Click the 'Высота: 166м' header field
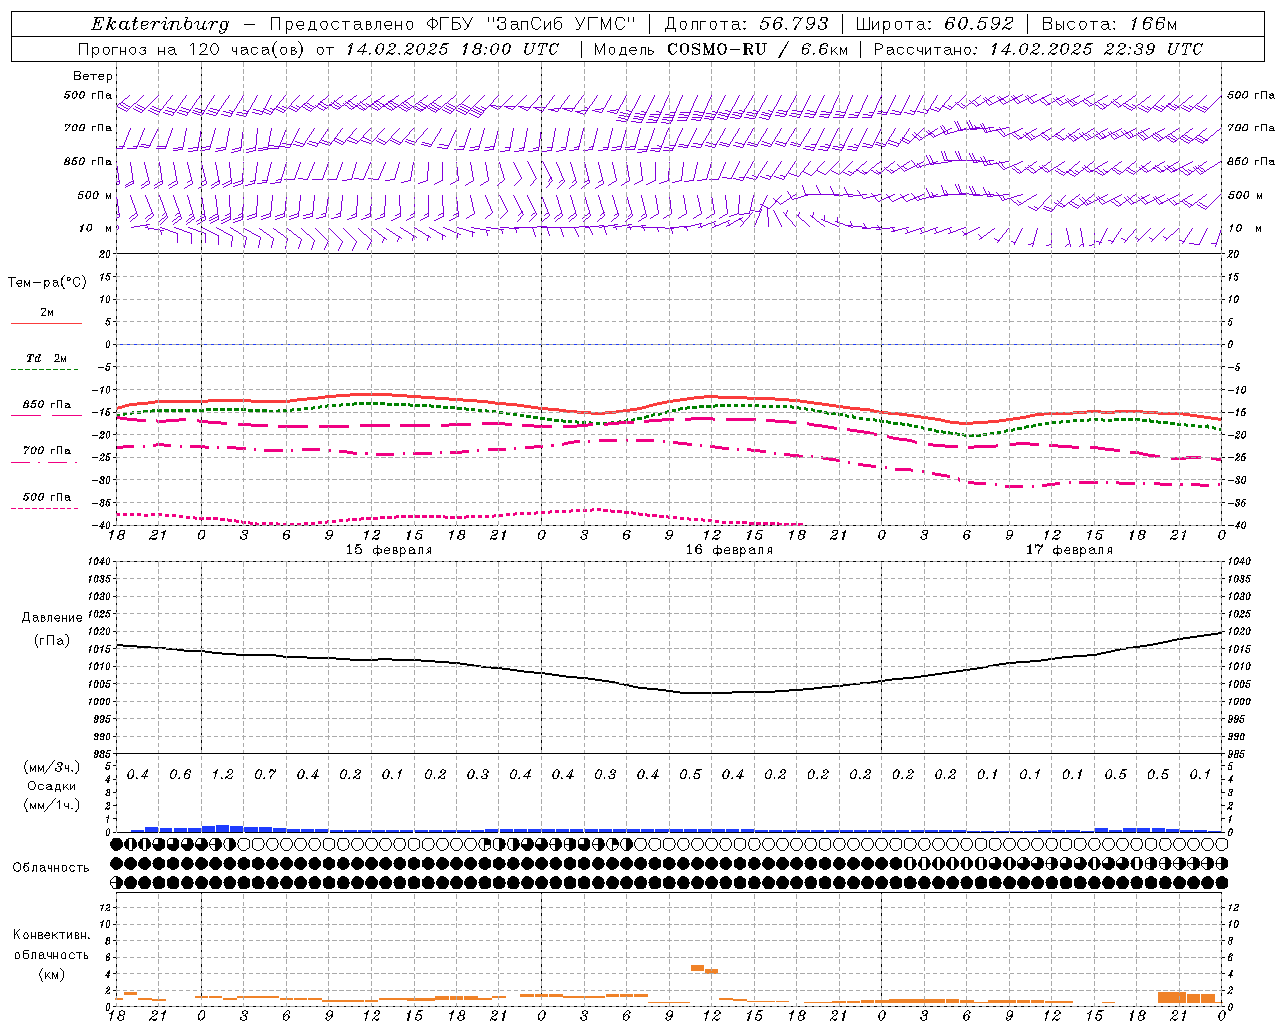 point(1110,24)
